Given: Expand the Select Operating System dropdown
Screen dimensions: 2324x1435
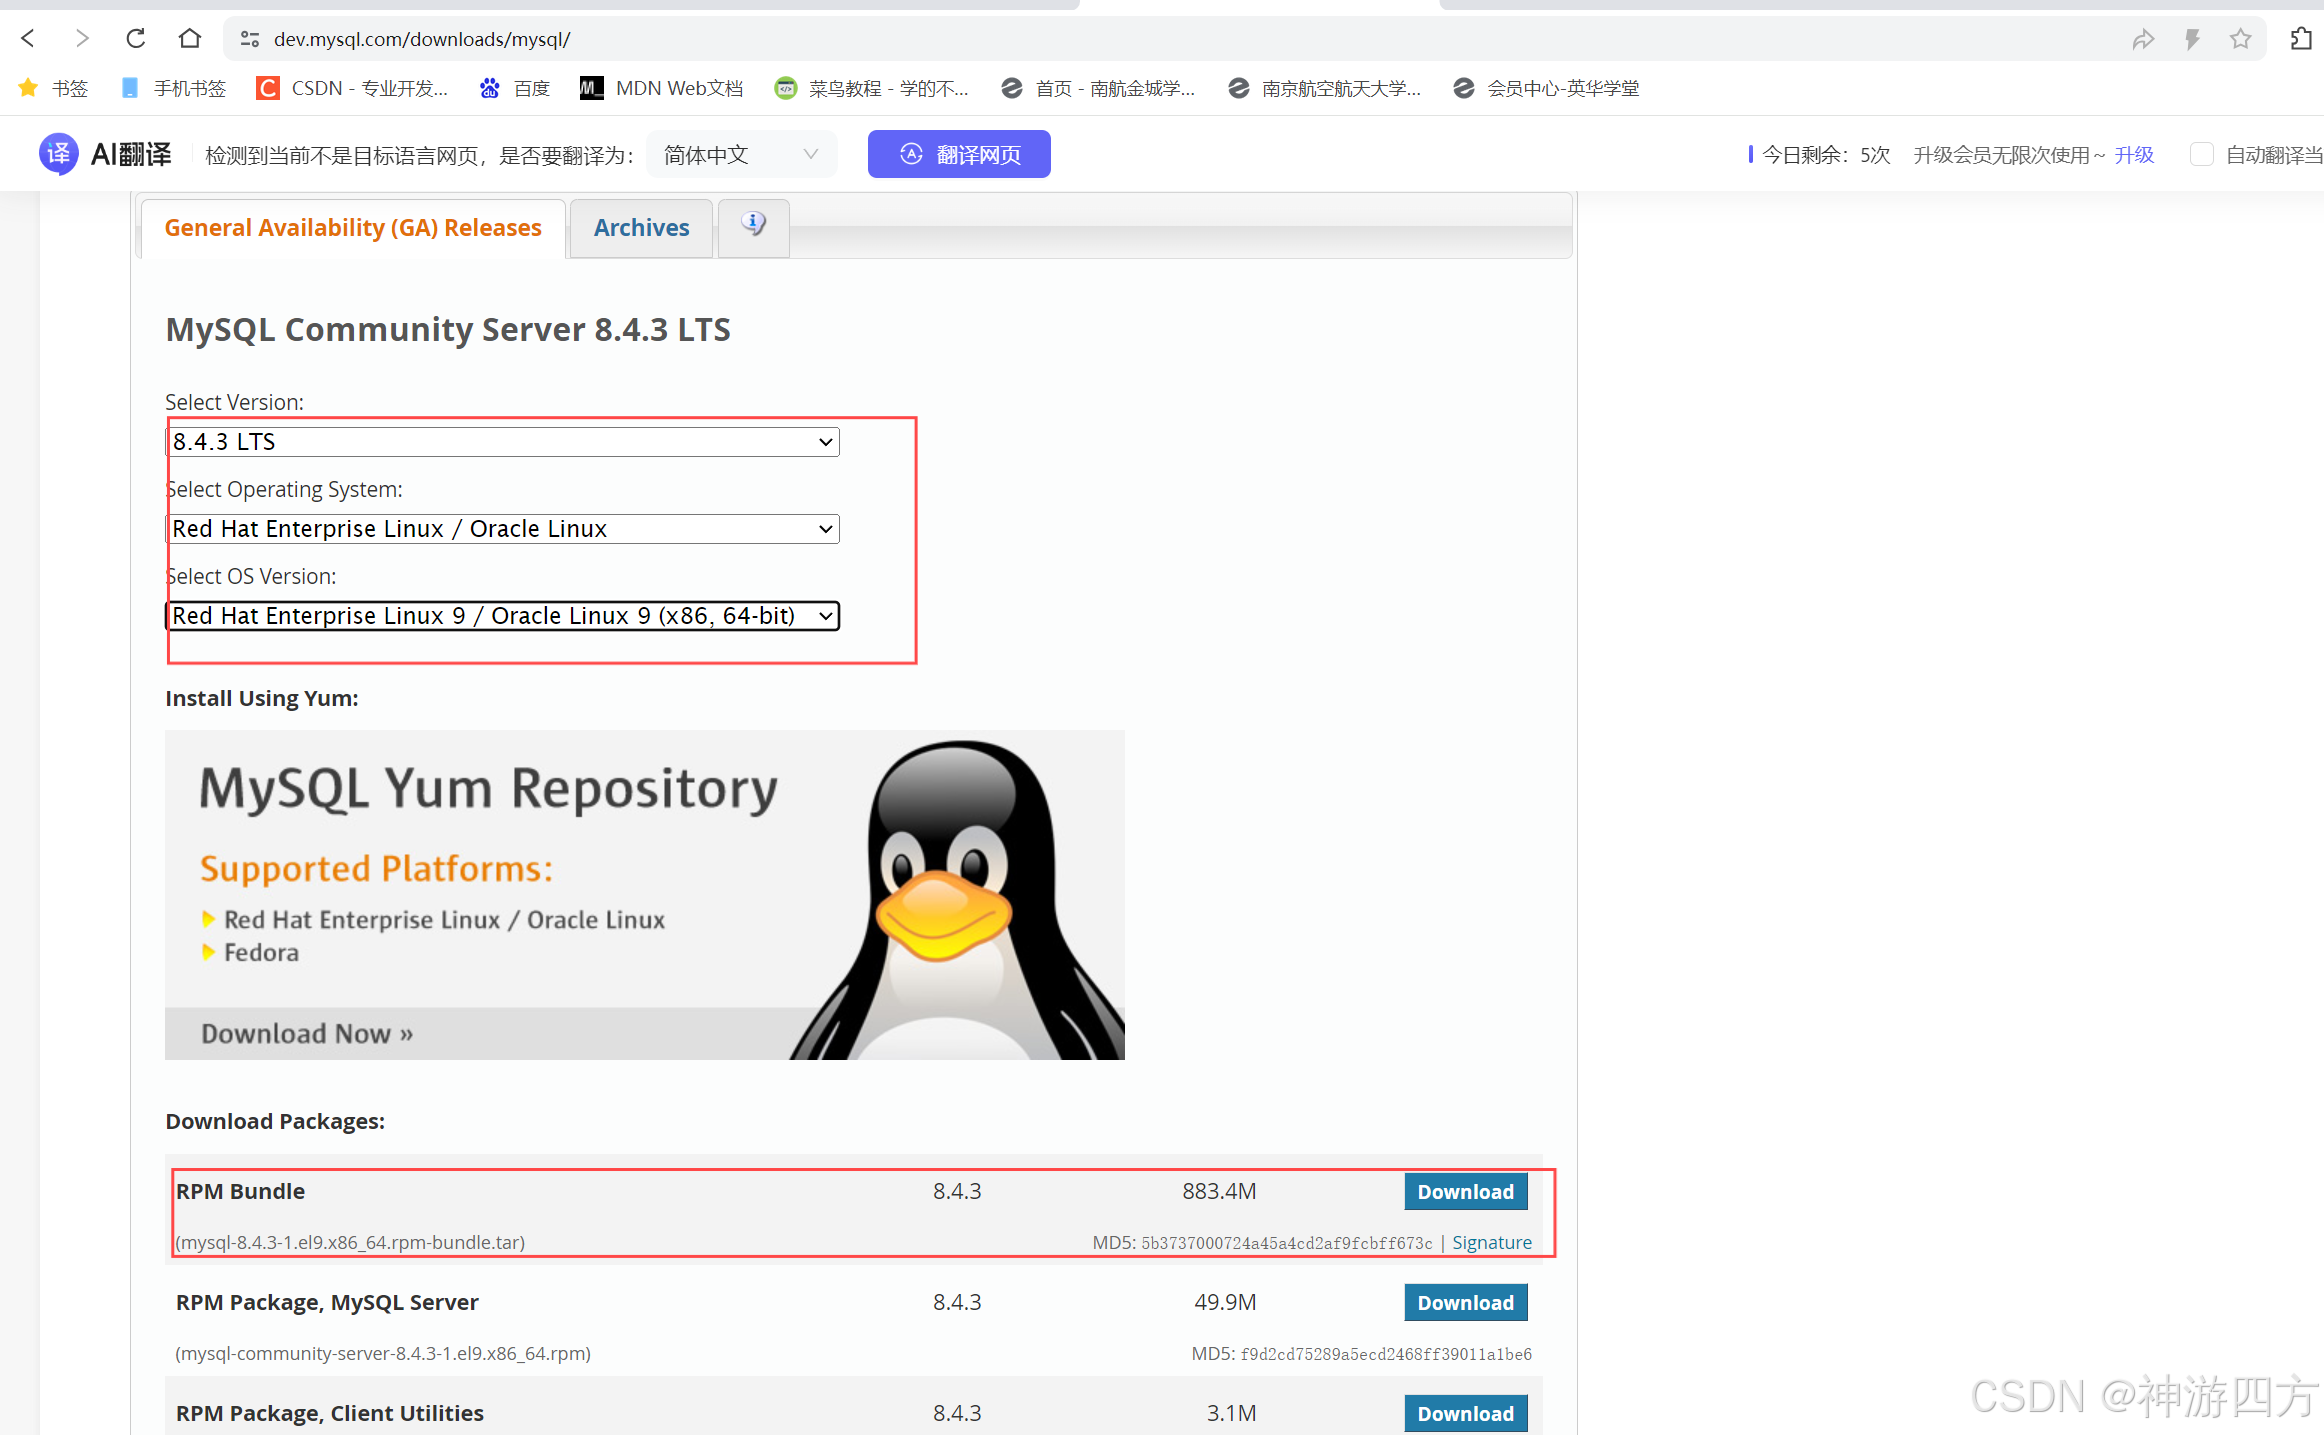Looking at the screenshot, I should (x=502, y=529).
